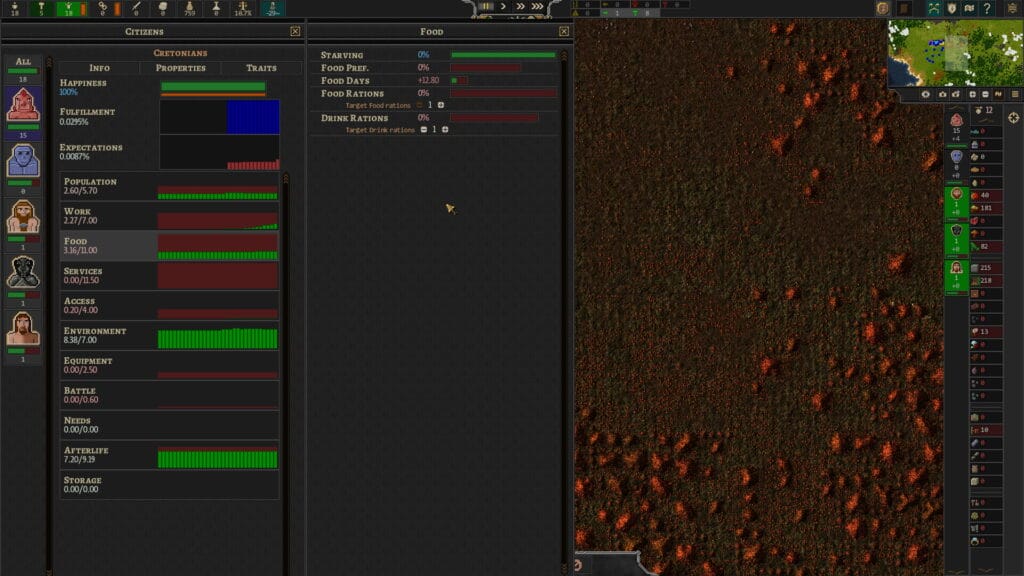Increase Target Food rations
Screen dimensions: 1024x576
441,105
